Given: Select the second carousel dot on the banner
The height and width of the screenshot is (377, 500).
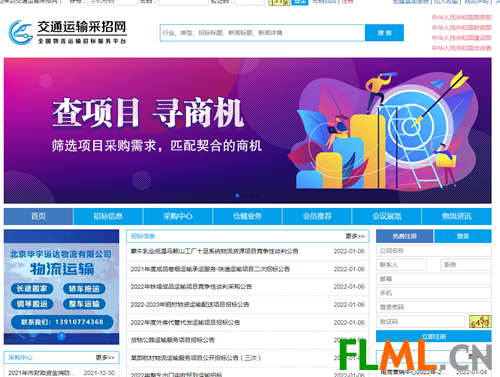Looking at the screenshot, I should pos(244,196).
